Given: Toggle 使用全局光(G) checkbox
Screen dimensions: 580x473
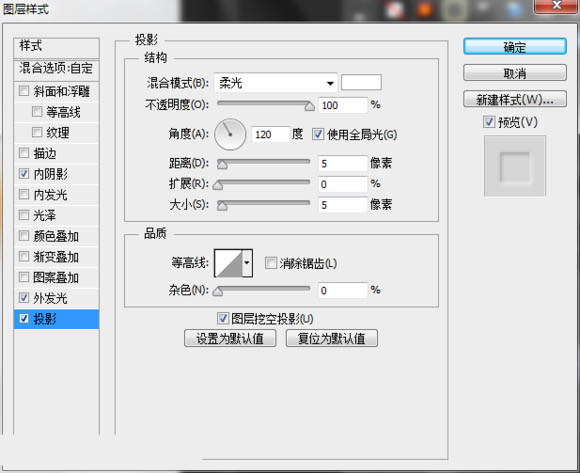Looking at the screenshot, I should 318,134.
